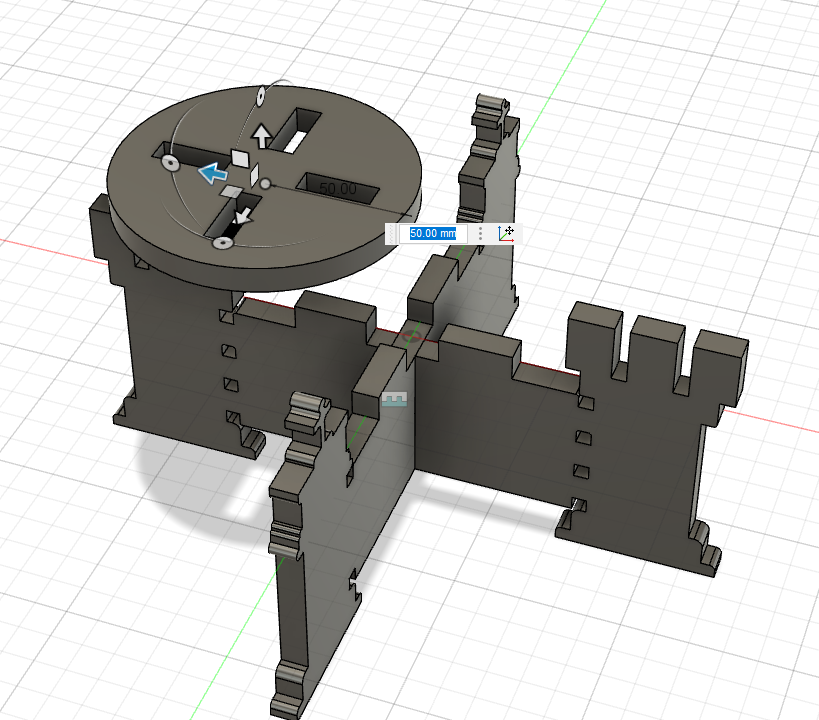This screenshot has height=720, width=819.
Task: Open the vertical three-dot options menu beside the distance field
Action: (x=481, y=234)
